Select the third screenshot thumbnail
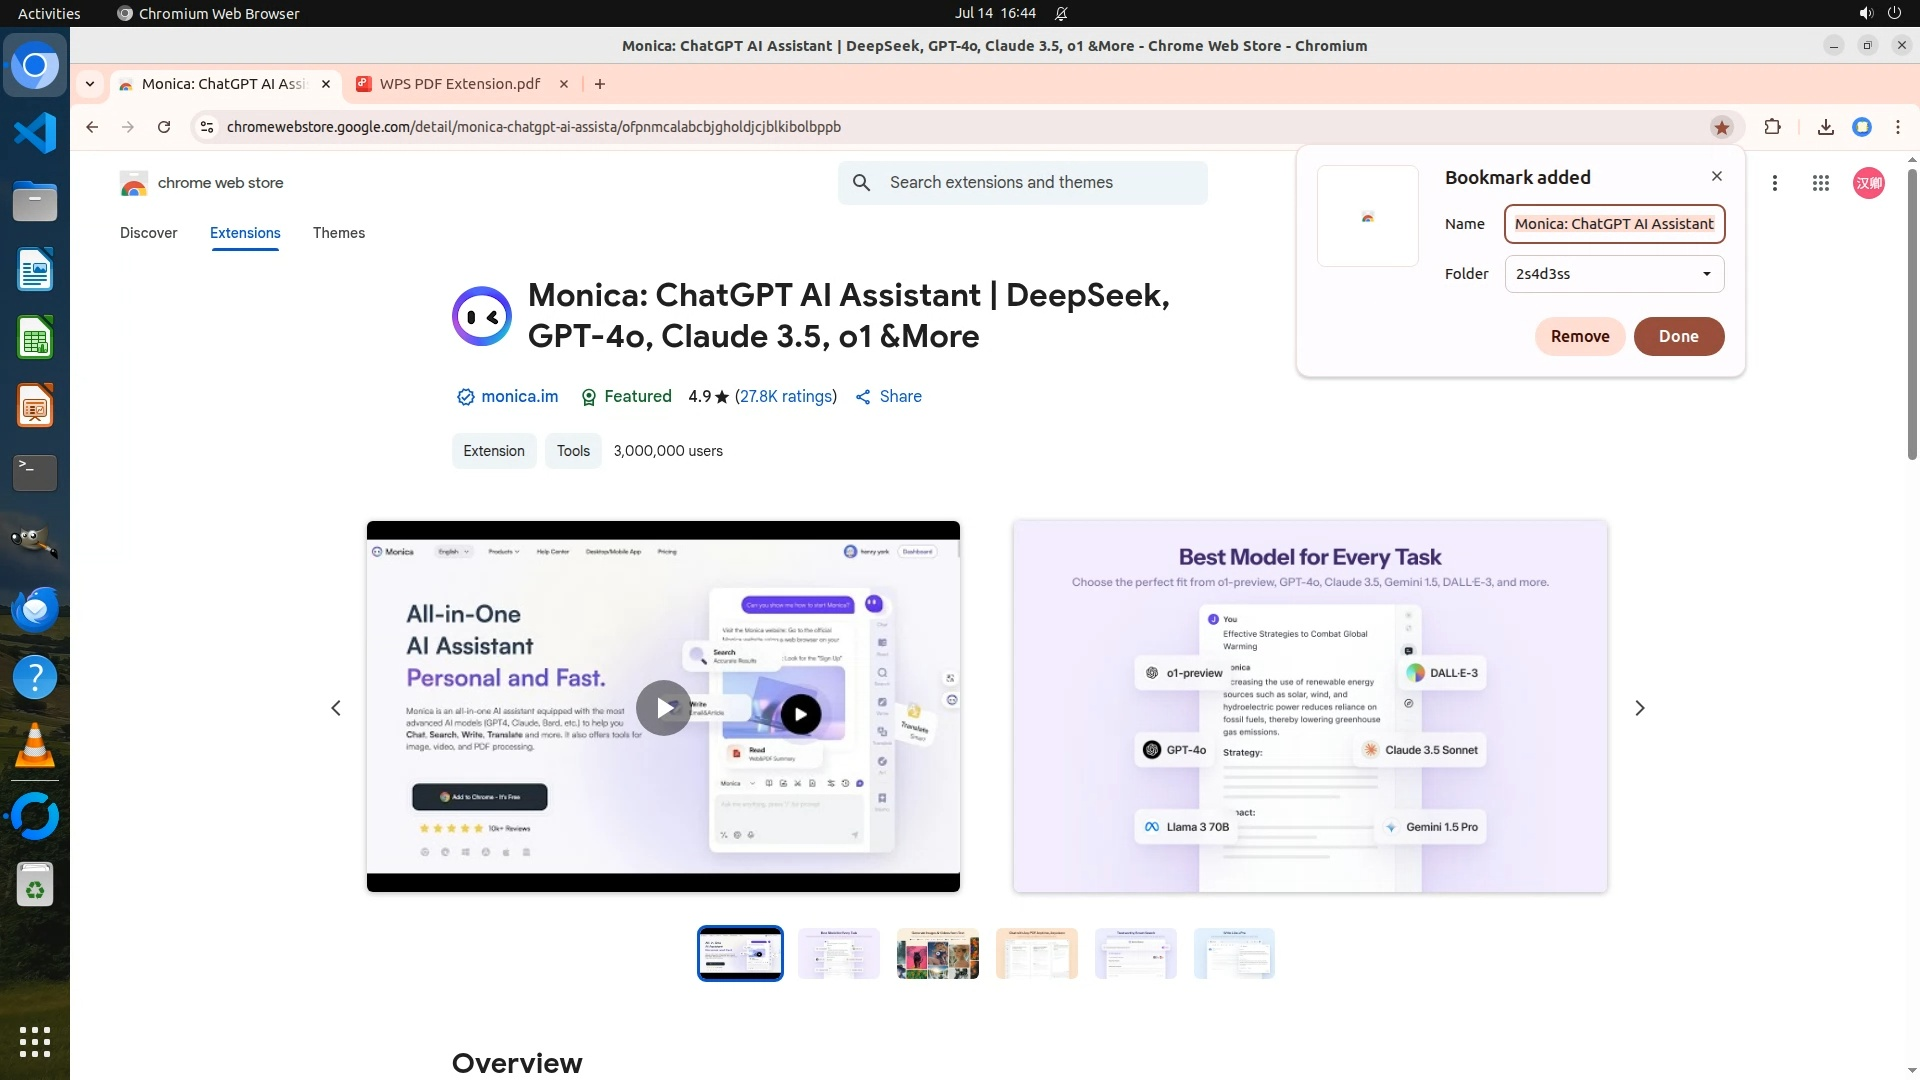 [937, 953]
